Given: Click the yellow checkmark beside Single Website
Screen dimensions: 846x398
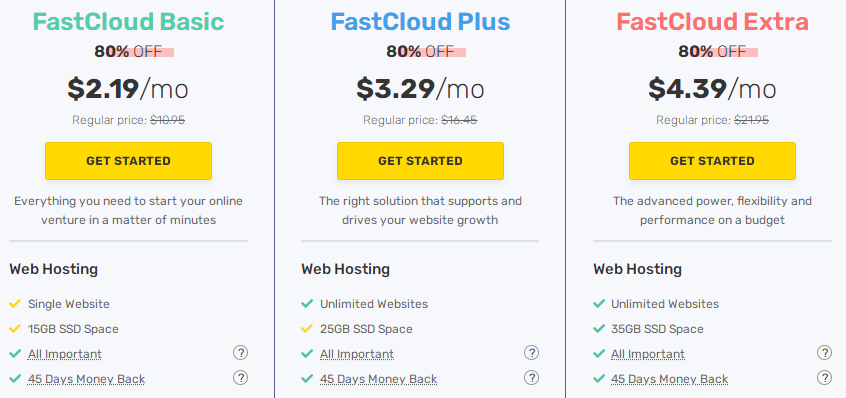Looking at the screenshot, I should click(15, 304).
